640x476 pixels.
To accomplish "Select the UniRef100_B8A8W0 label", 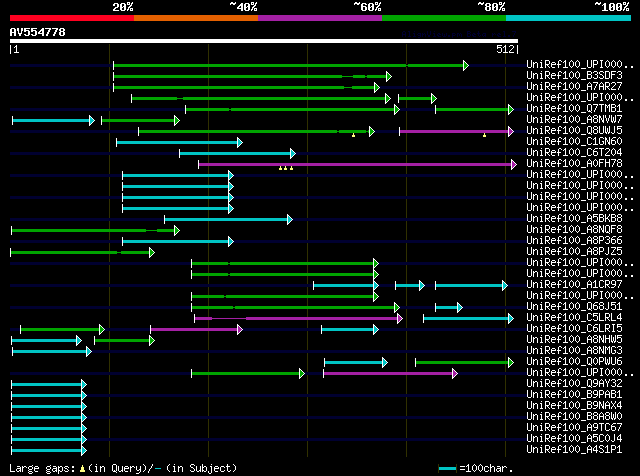I will 574,417.
